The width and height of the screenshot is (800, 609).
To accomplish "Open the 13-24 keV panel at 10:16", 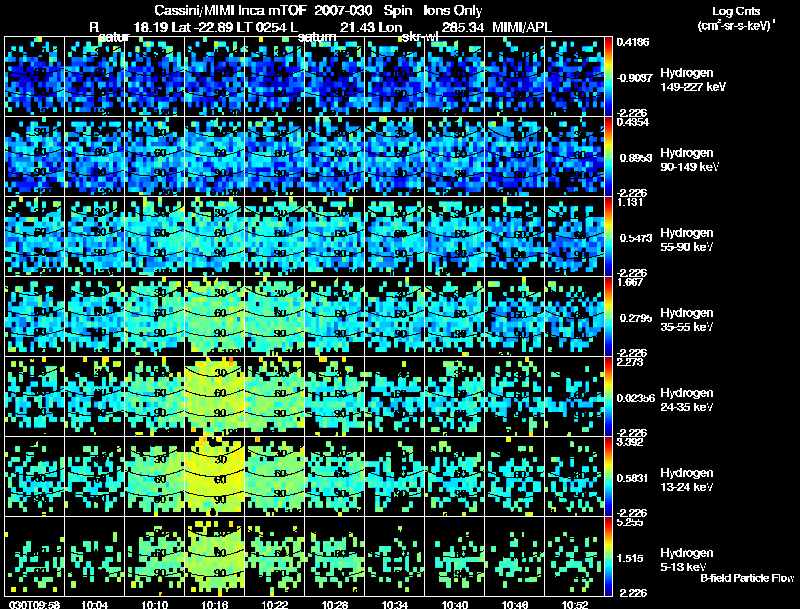I will [x=215, y=477].
